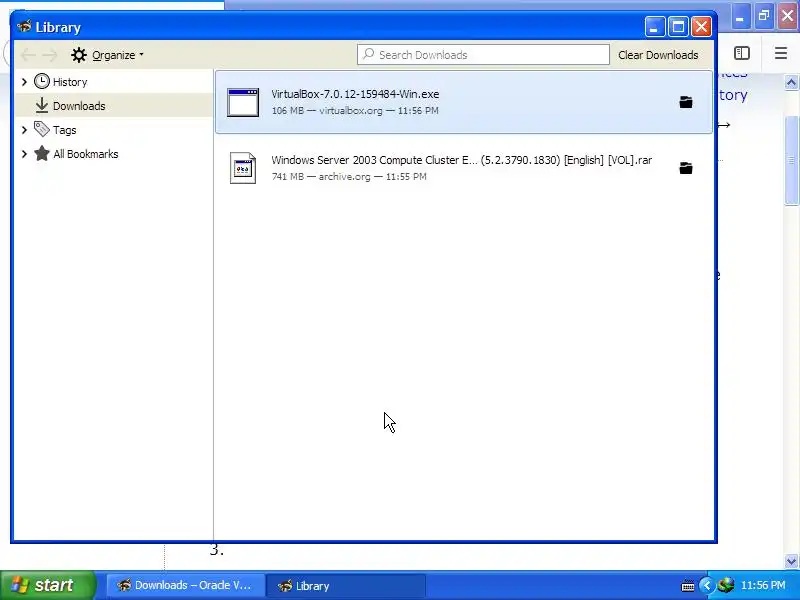Screen dimensions: 800x600
Task: Click the All Bookmarks star icon
Action: pyautogui.click(x=42, y=154)
